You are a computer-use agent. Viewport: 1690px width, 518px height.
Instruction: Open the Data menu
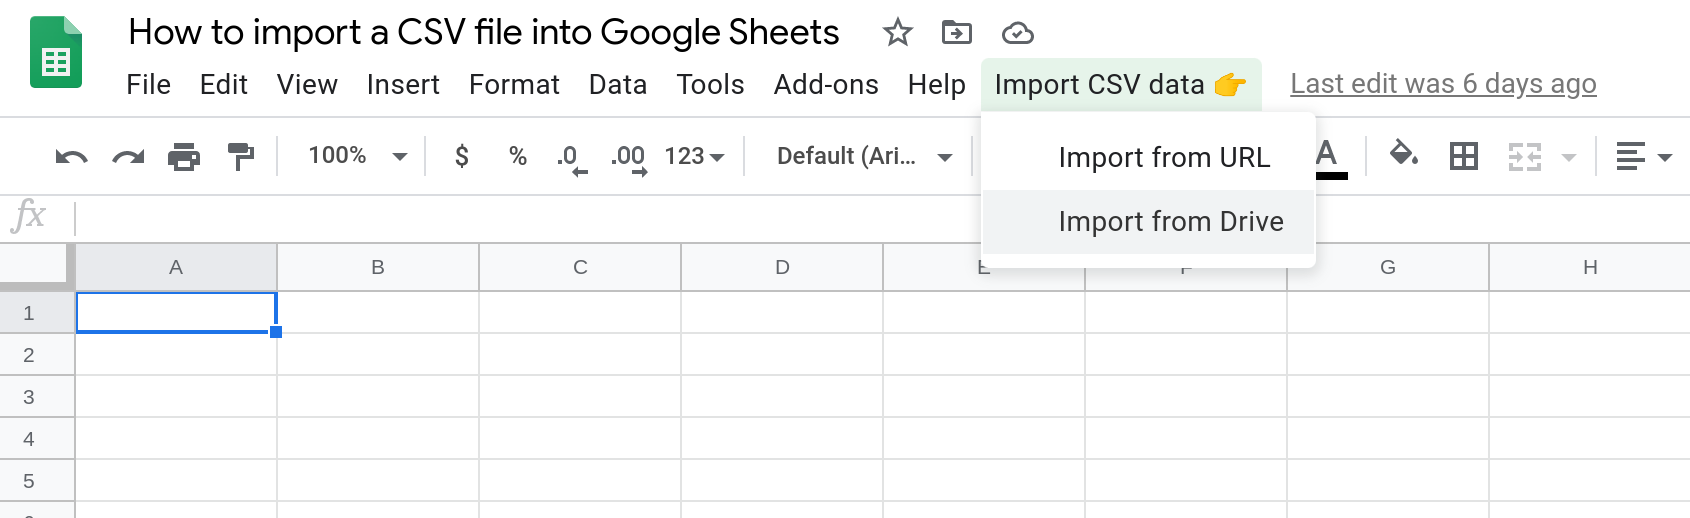[617, 85]
